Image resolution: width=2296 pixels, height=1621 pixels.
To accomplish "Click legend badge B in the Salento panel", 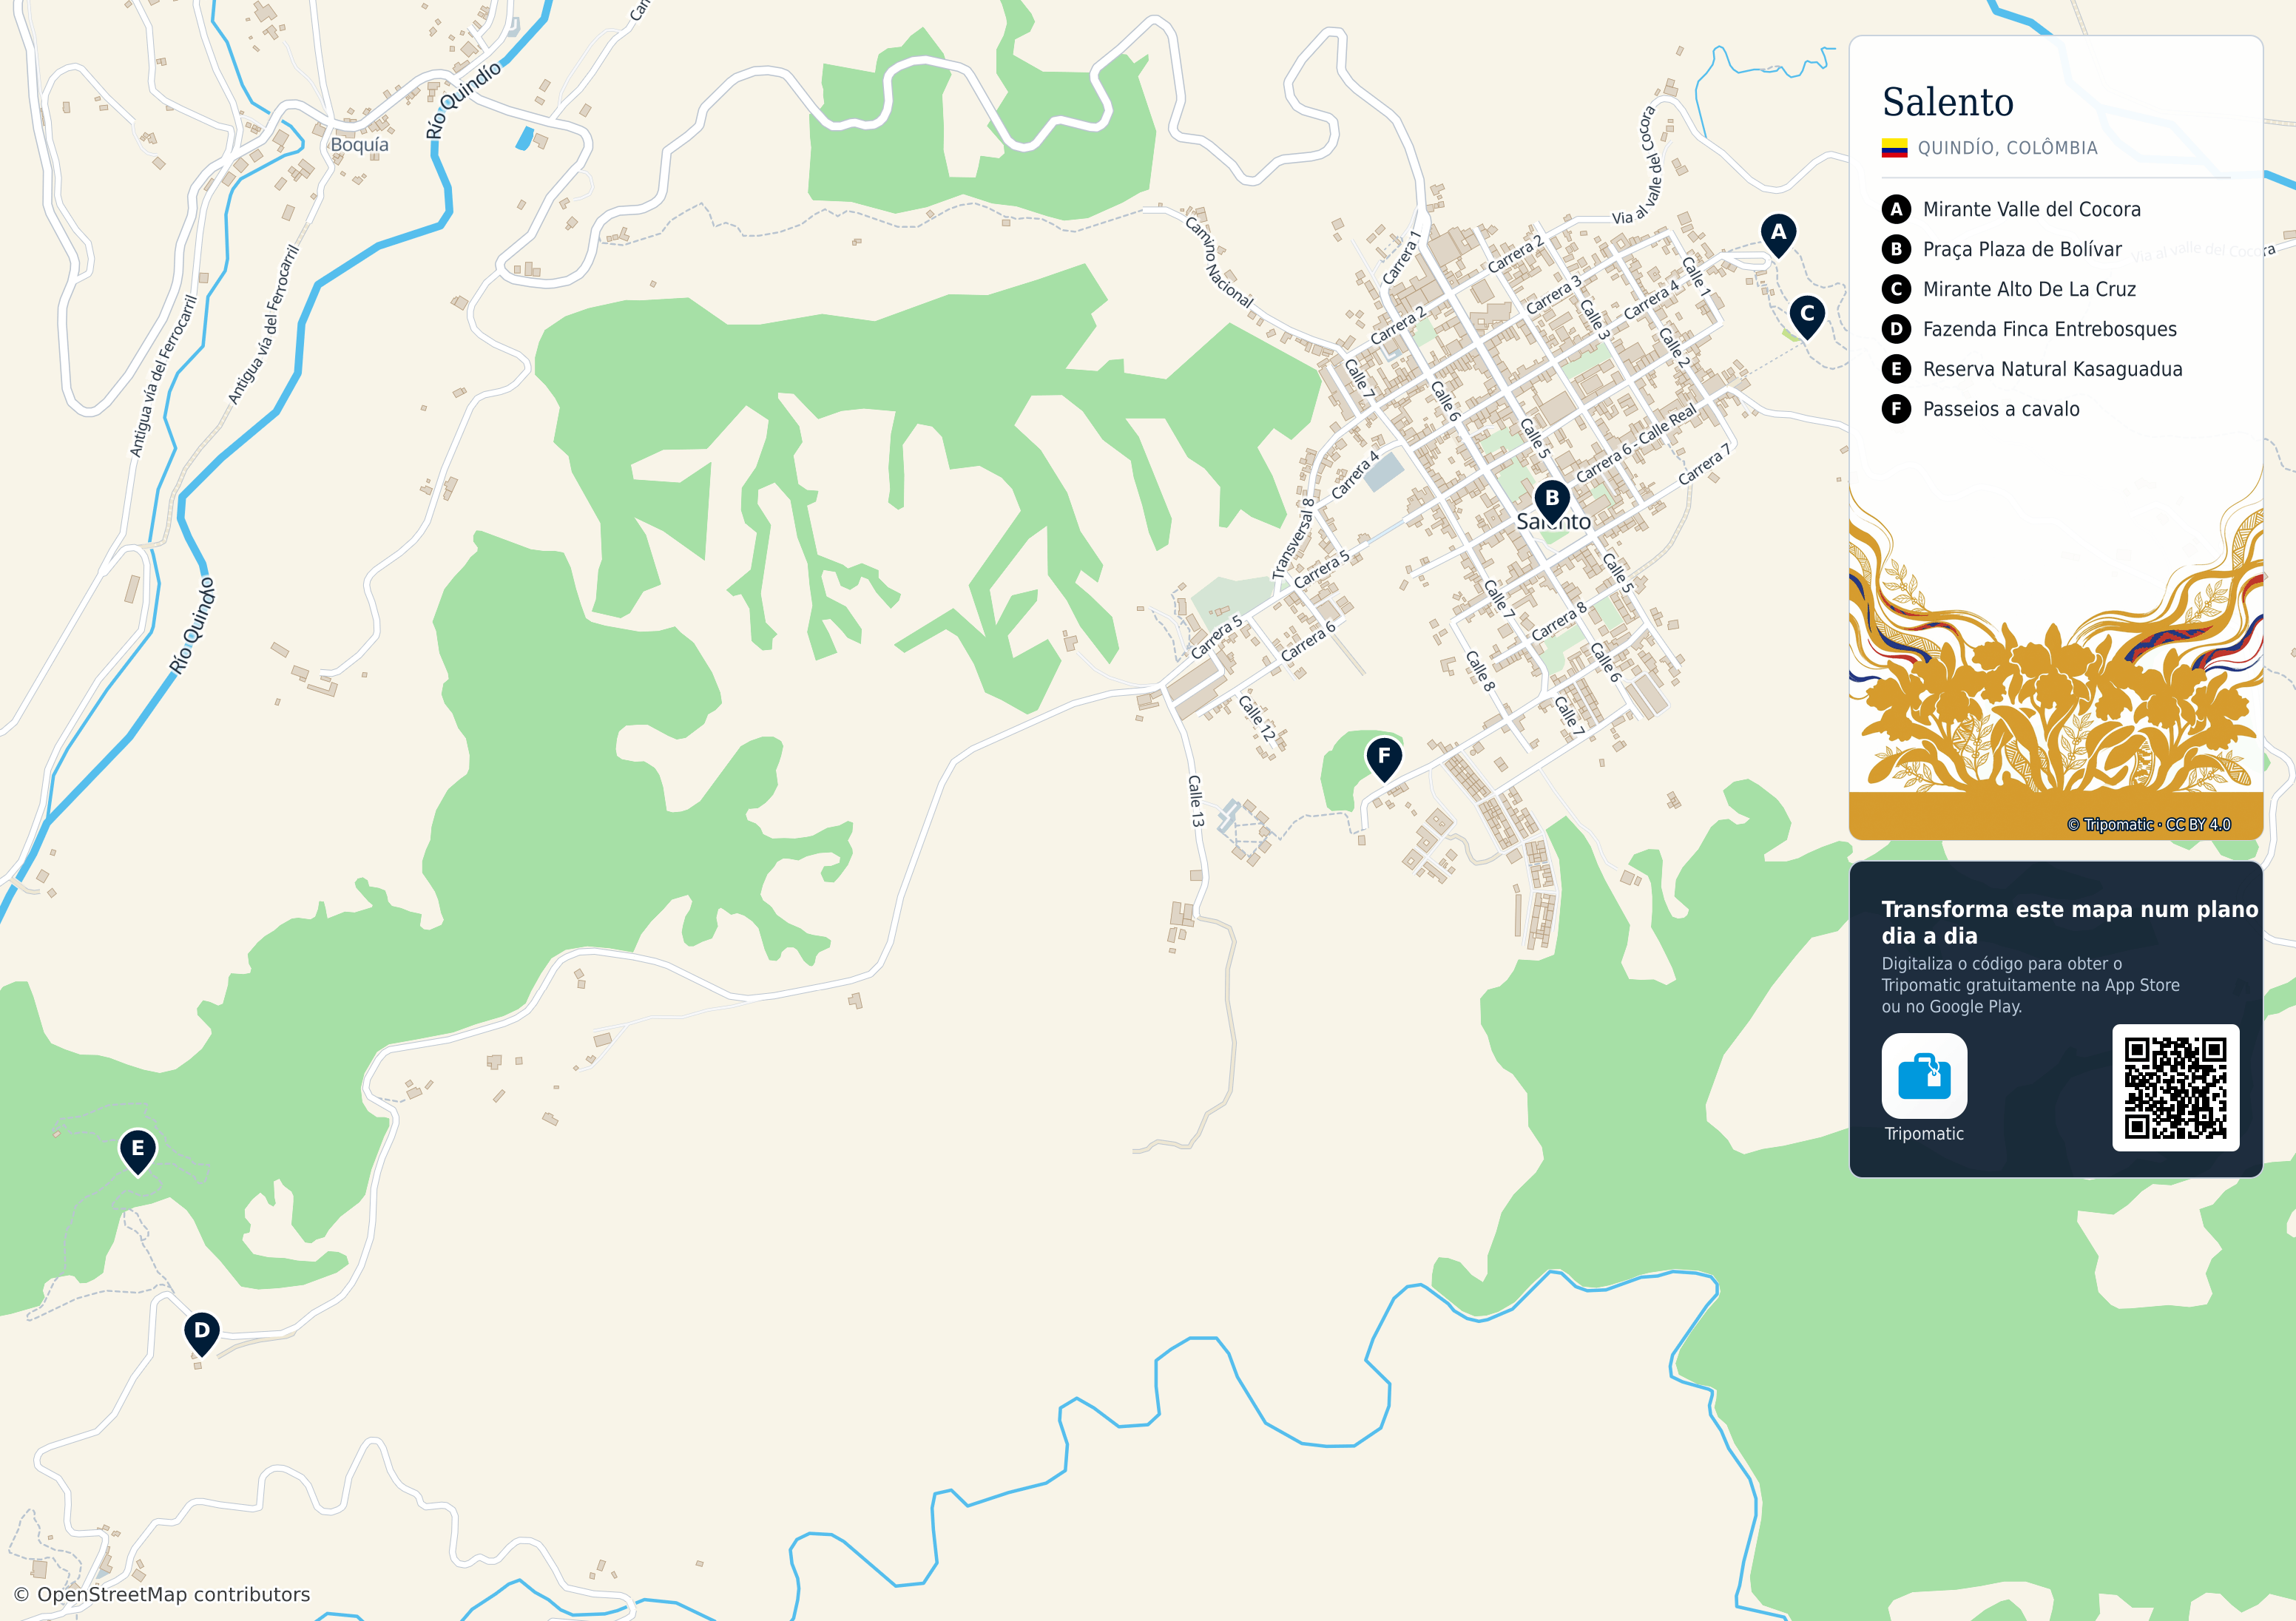I will pyautogui.click(x=1896, y=249).
